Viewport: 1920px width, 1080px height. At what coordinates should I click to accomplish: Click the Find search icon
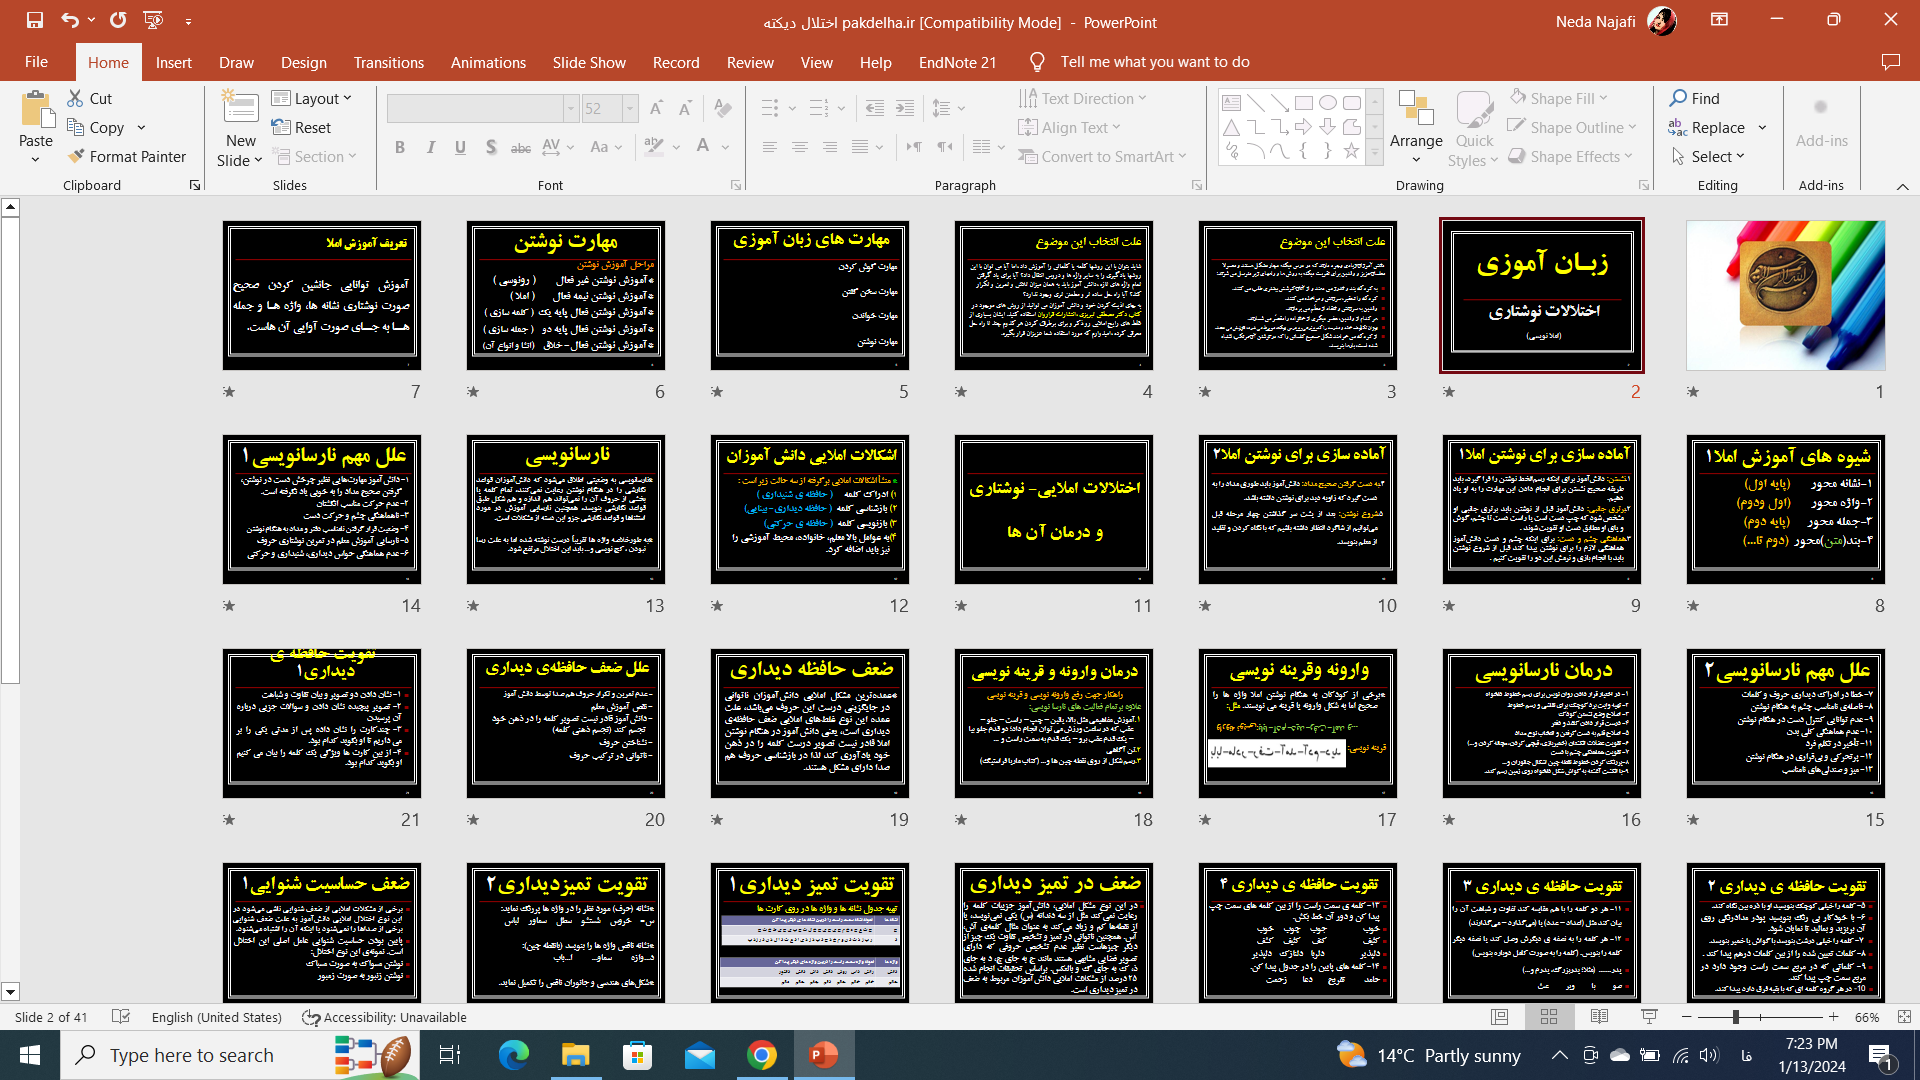point(1679,98)
